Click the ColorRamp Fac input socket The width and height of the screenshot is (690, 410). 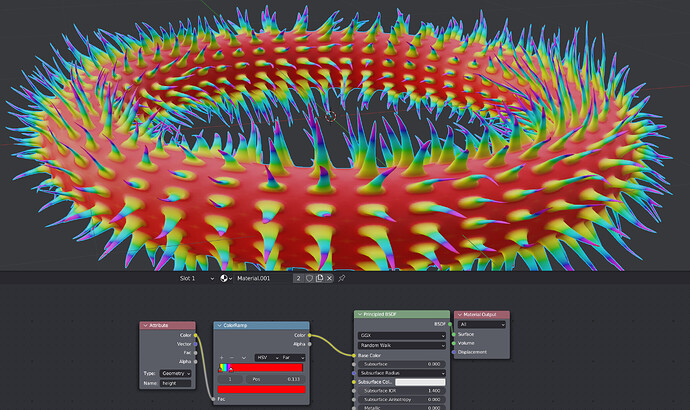tap(214, 399)
